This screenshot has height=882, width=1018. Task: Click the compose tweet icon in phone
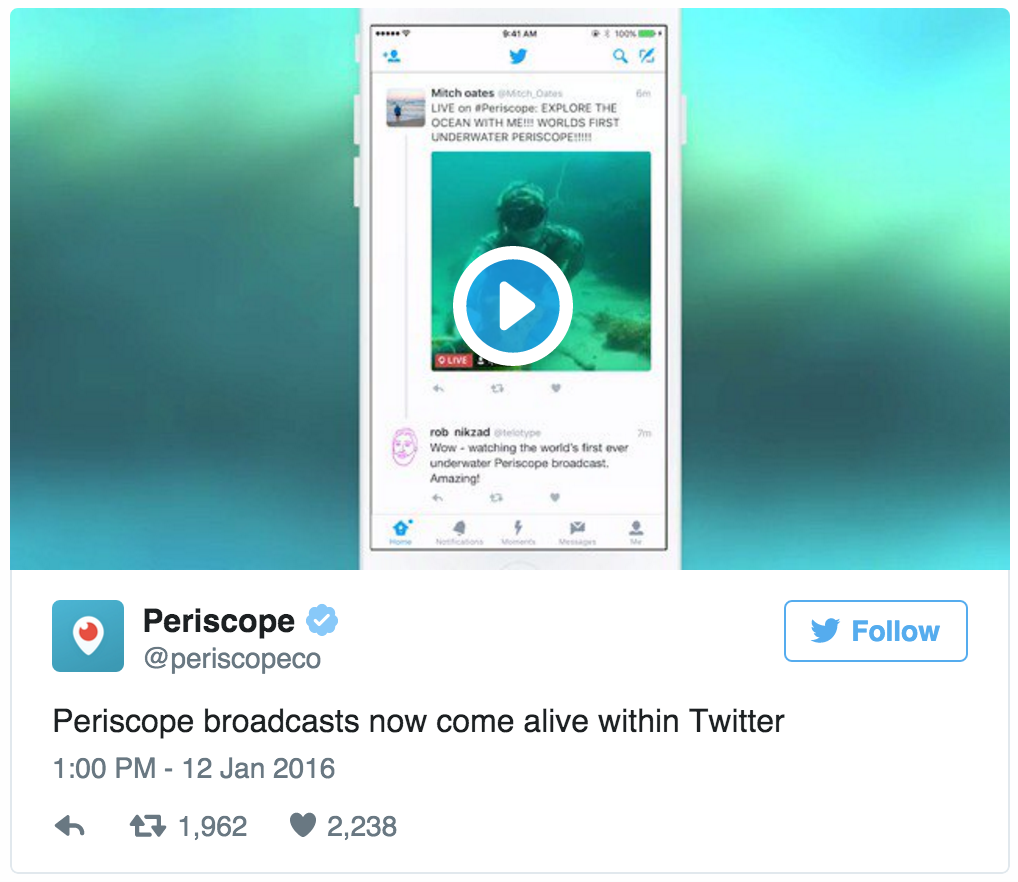(647, 56)
